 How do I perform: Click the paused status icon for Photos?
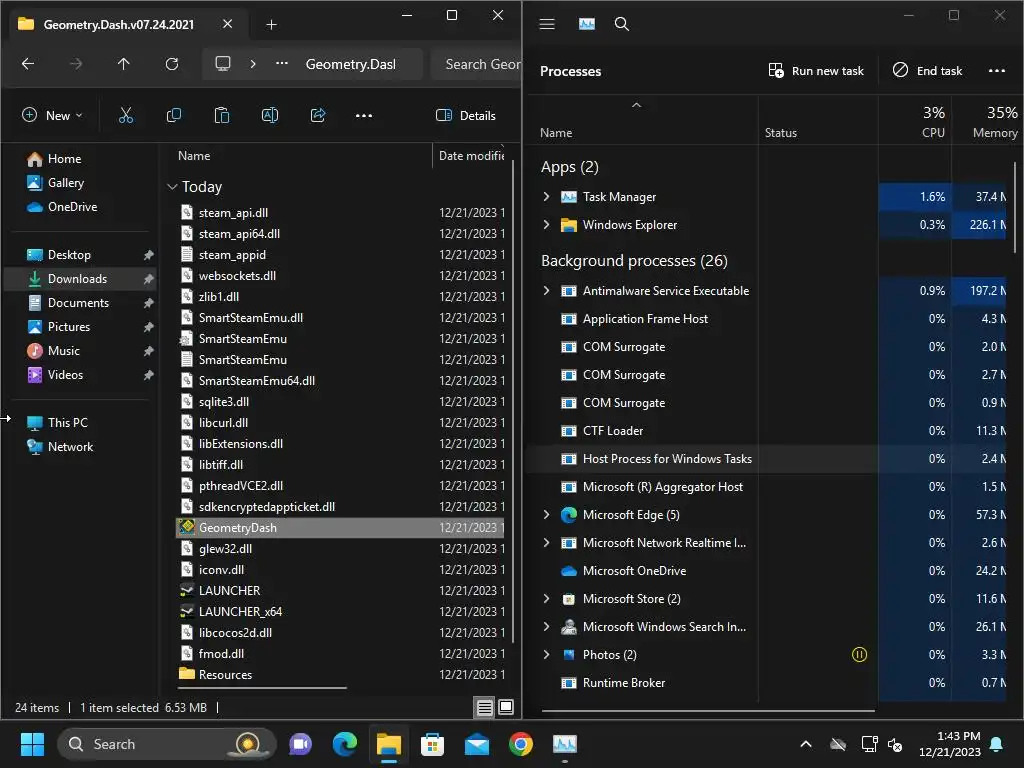pyautogui.click(x=859, y=654)
